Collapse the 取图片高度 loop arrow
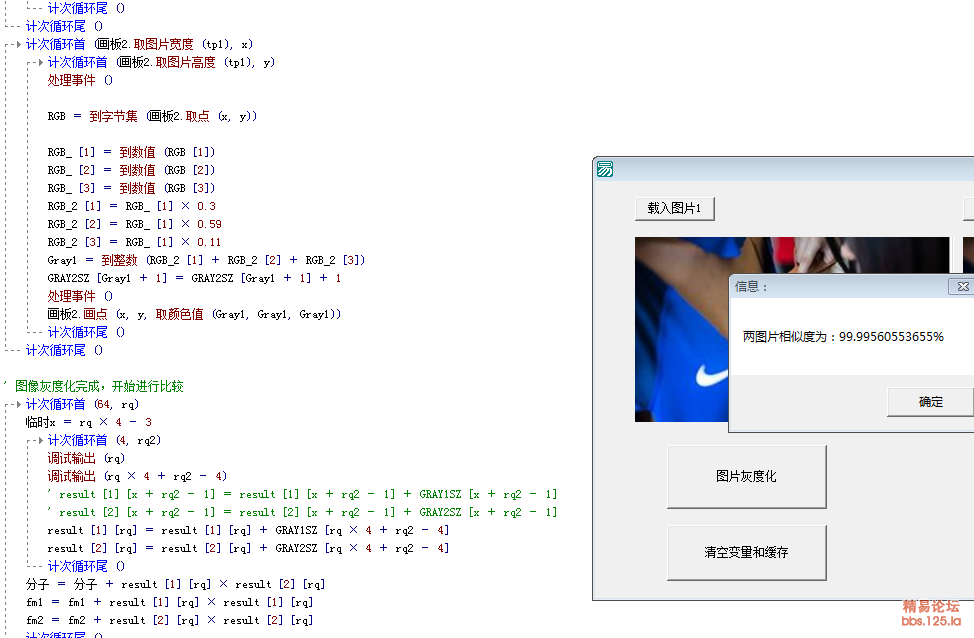The width and height of the screenshot is (974, 638). pyautogui.click(x=41, y=62)
